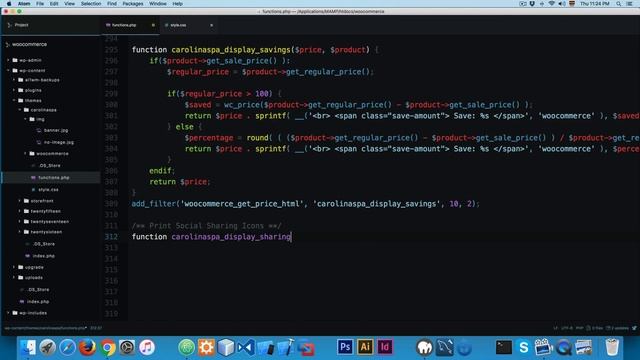
Task: Expand the uploads folder
Action: click(14, 278)
